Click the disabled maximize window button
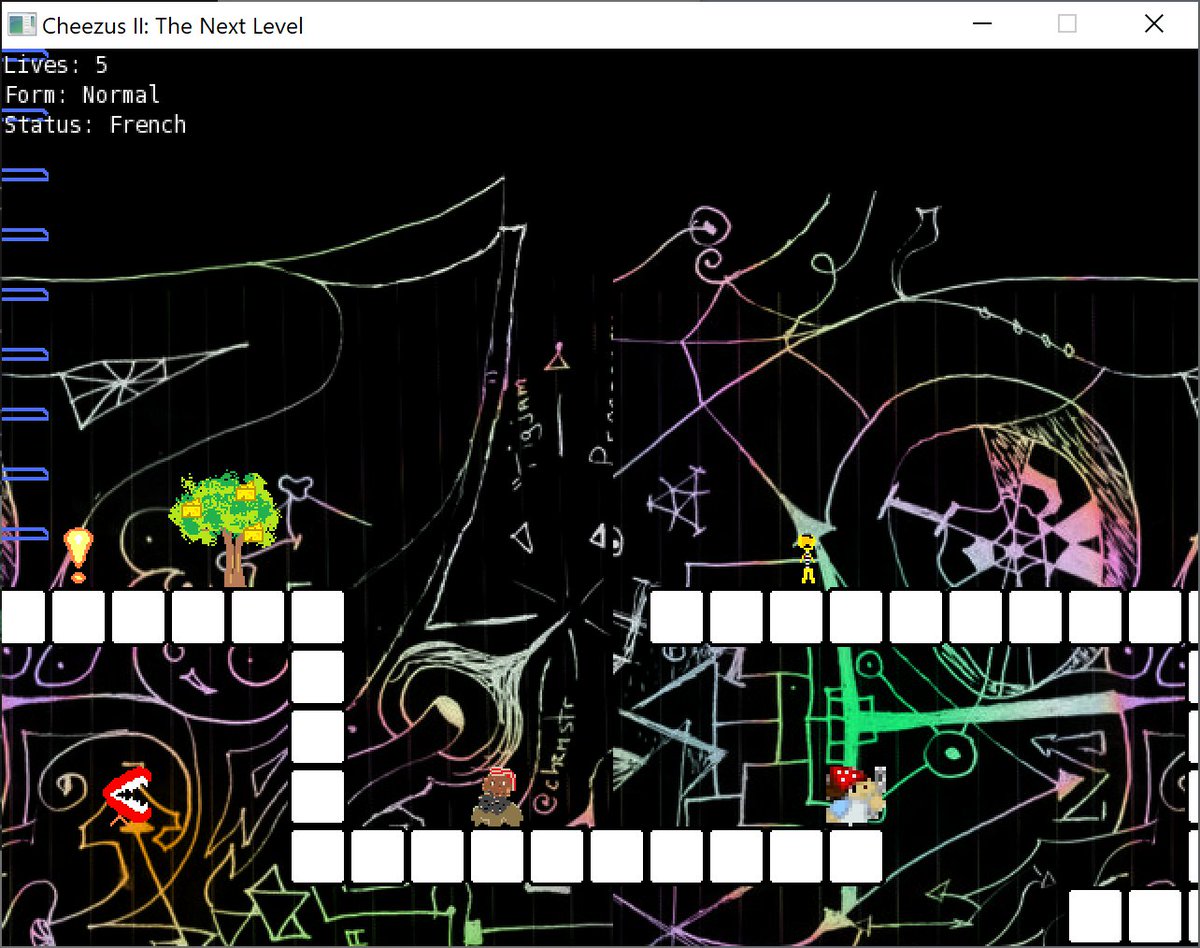 point(1068,24)
